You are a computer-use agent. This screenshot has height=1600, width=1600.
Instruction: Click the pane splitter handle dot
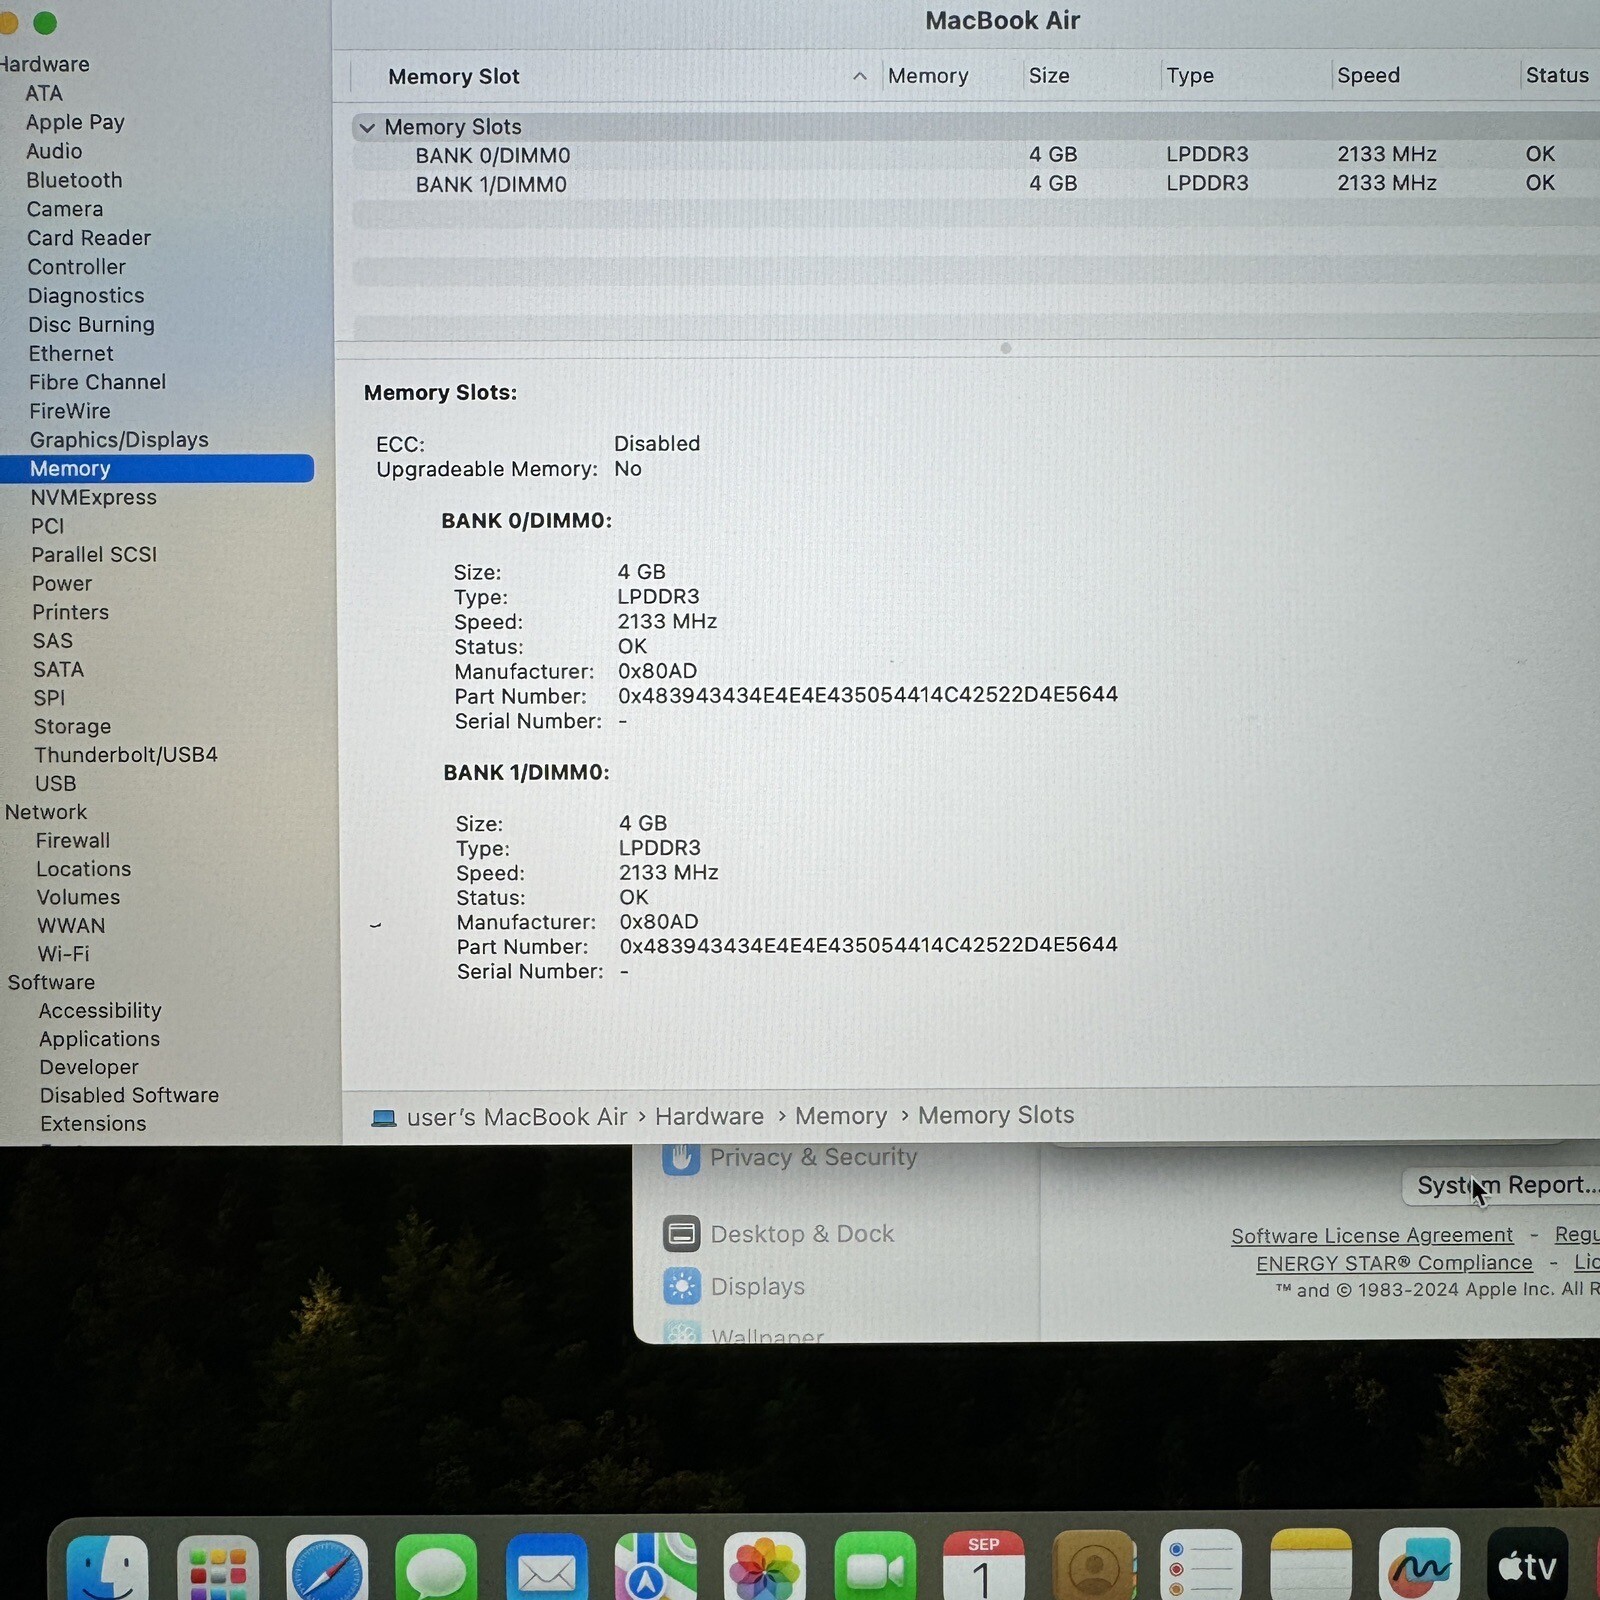(1006, 348)
